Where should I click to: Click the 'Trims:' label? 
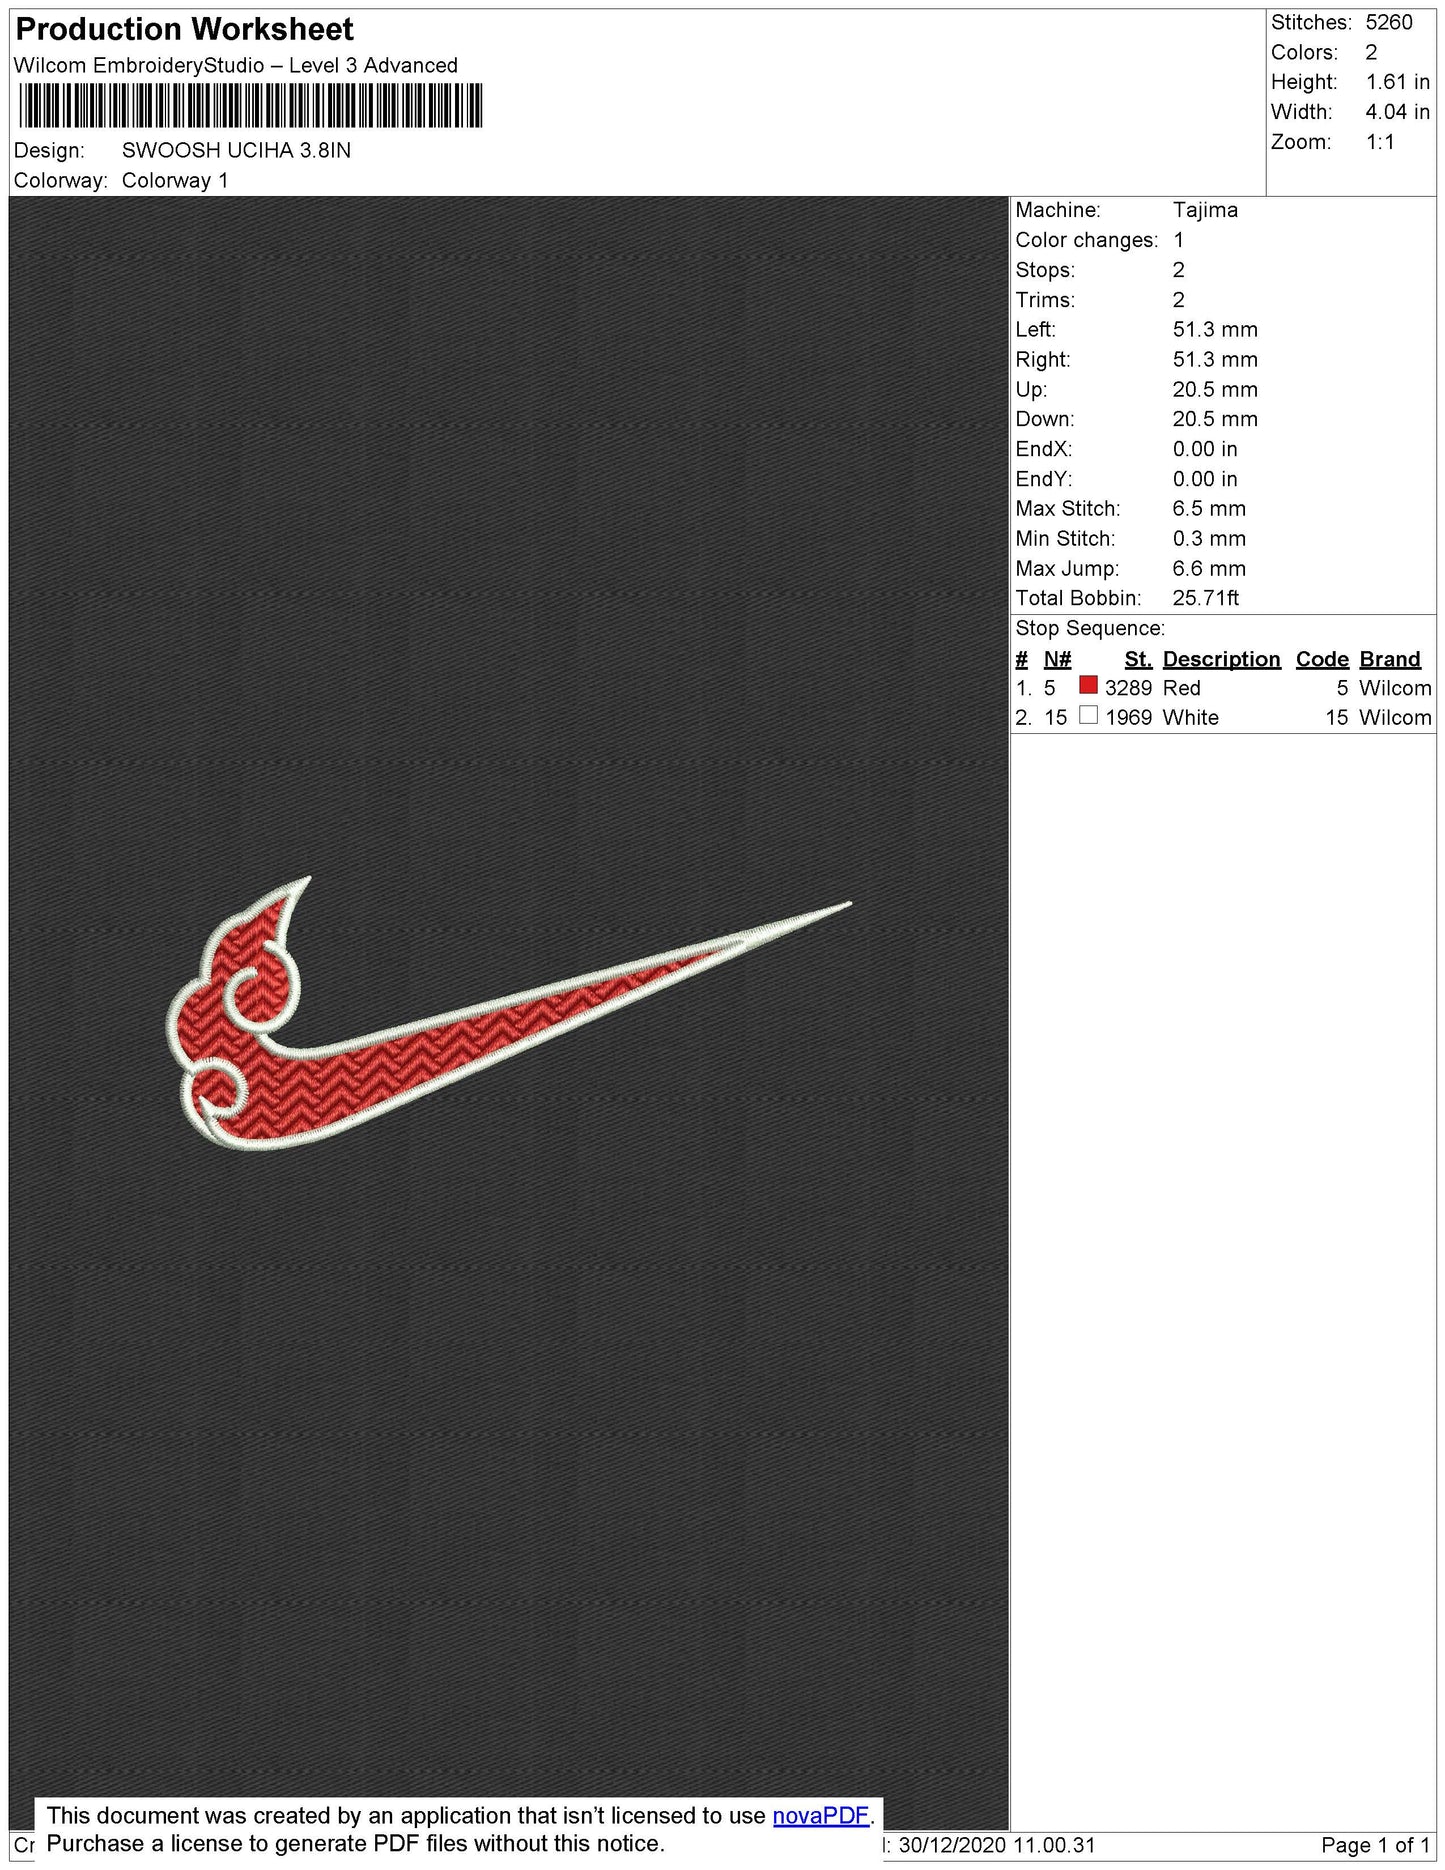tap(1045, 300)
